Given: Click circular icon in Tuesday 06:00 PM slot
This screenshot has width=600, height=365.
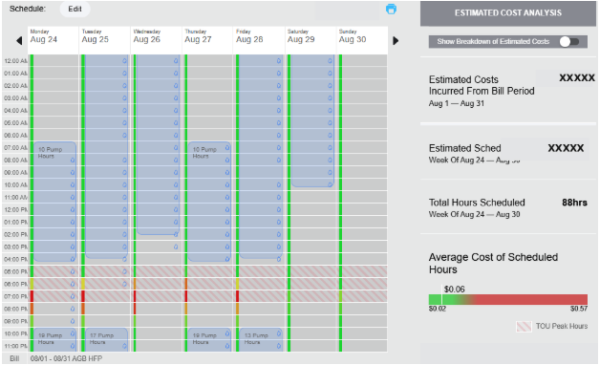Looking at the screenshot, I should pos(124,284).
